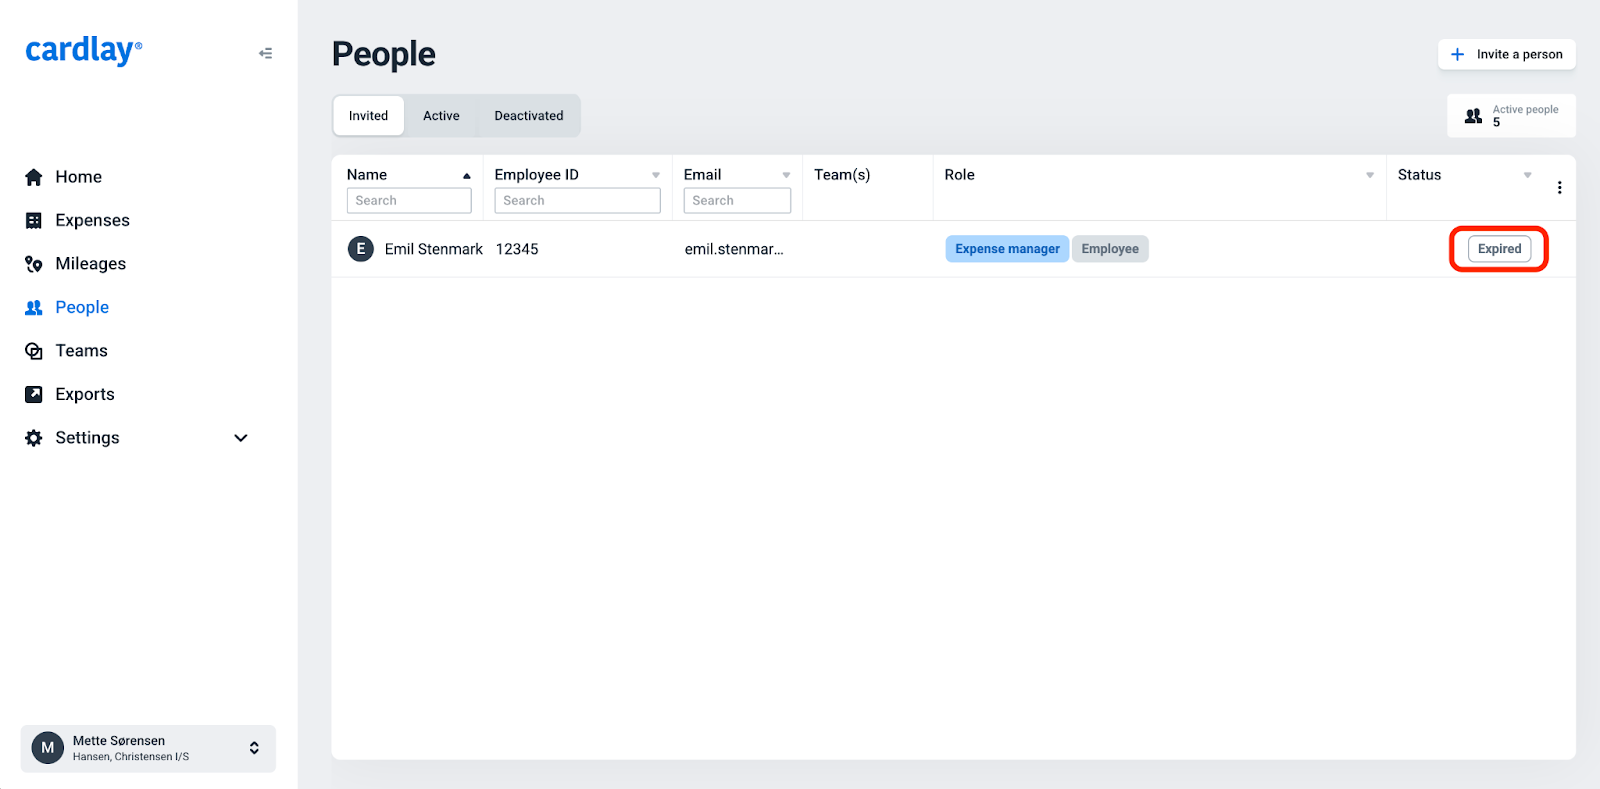
Task: Click the Home icon in sidebar
Action: tap(34, 177)
